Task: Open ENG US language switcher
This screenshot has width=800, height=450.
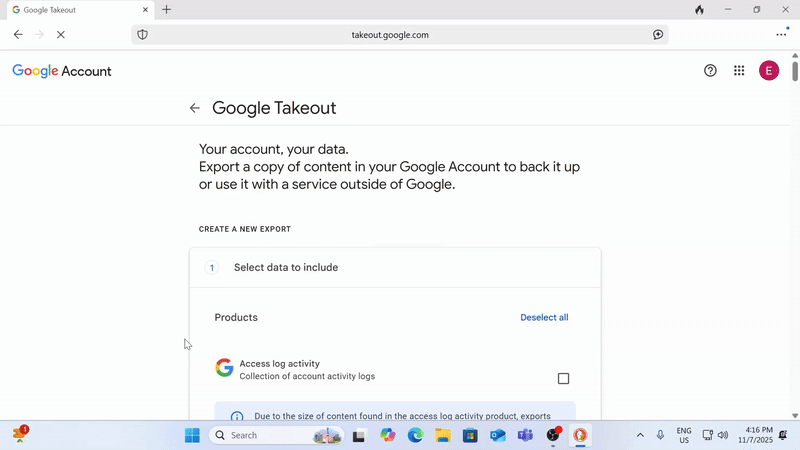Action: pos(684,435)
